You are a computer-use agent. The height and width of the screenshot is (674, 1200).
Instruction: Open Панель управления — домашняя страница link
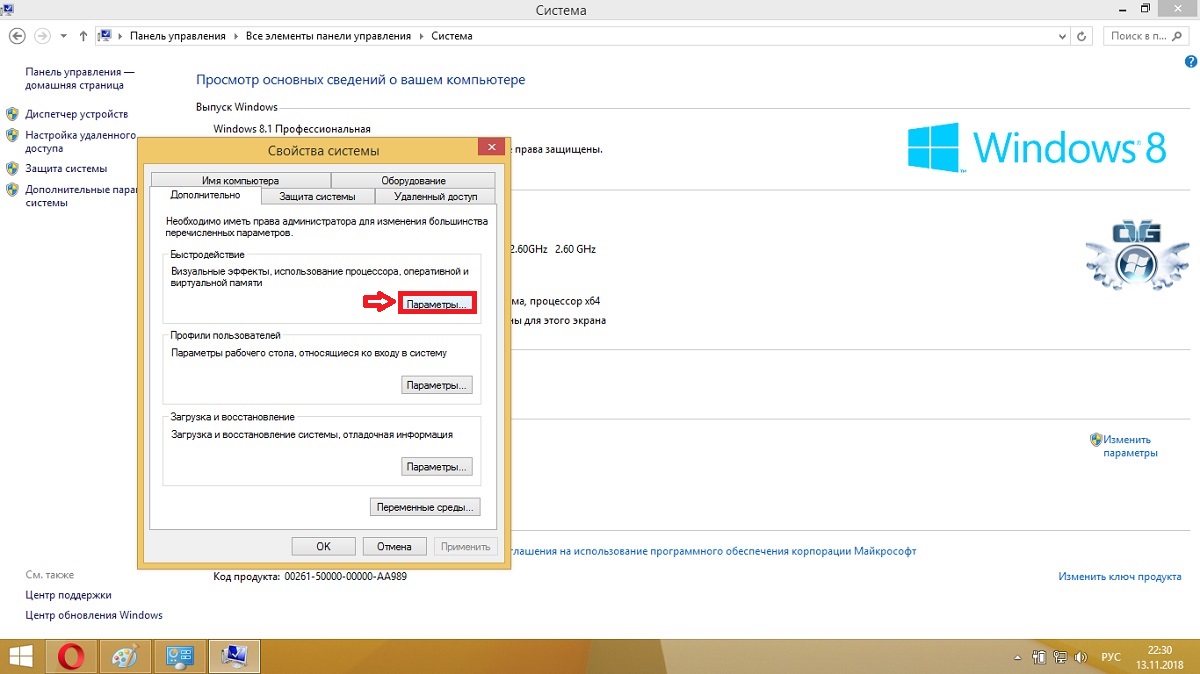tap(79, 79)
